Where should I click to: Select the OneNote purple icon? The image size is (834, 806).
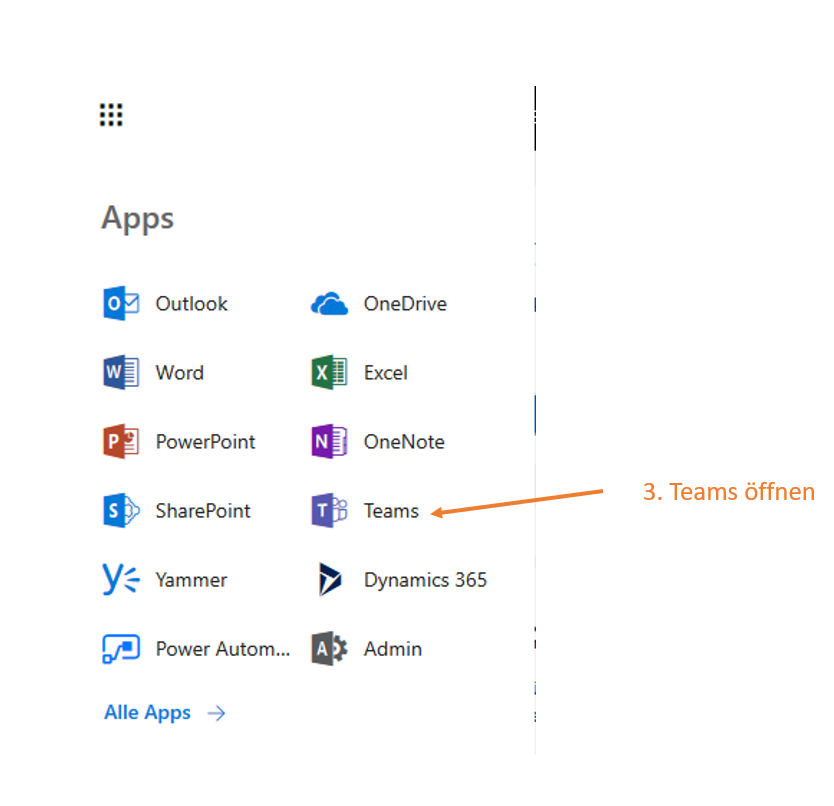(x=329, y=441)
